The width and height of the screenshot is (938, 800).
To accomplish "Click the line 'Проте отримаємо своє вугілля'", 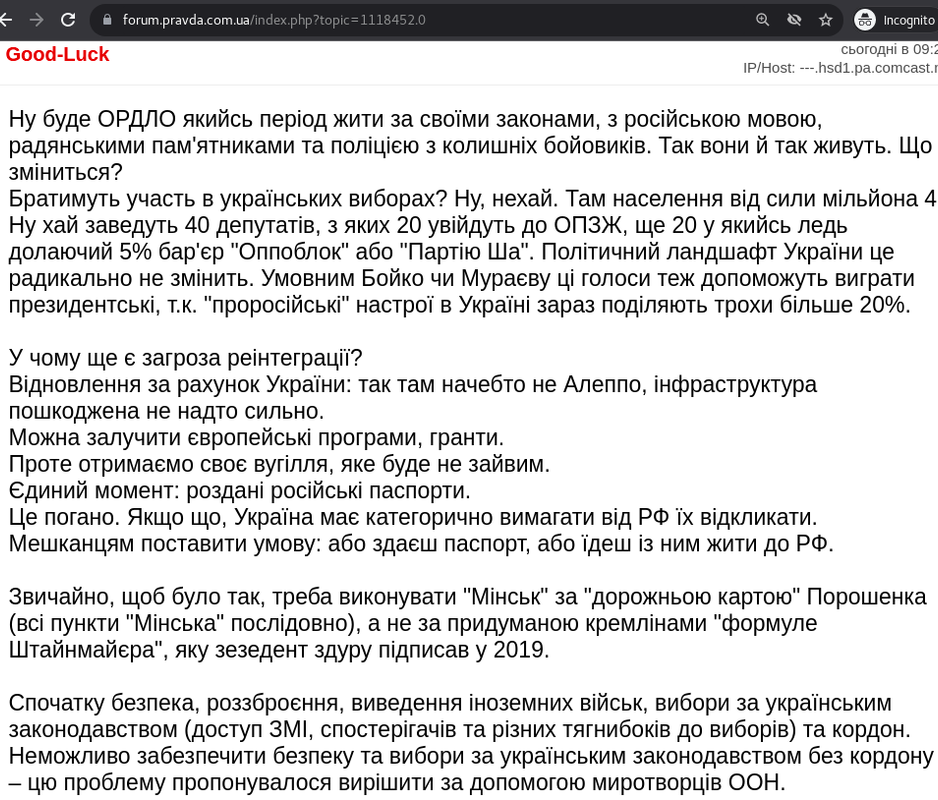I will click(279, 464).
